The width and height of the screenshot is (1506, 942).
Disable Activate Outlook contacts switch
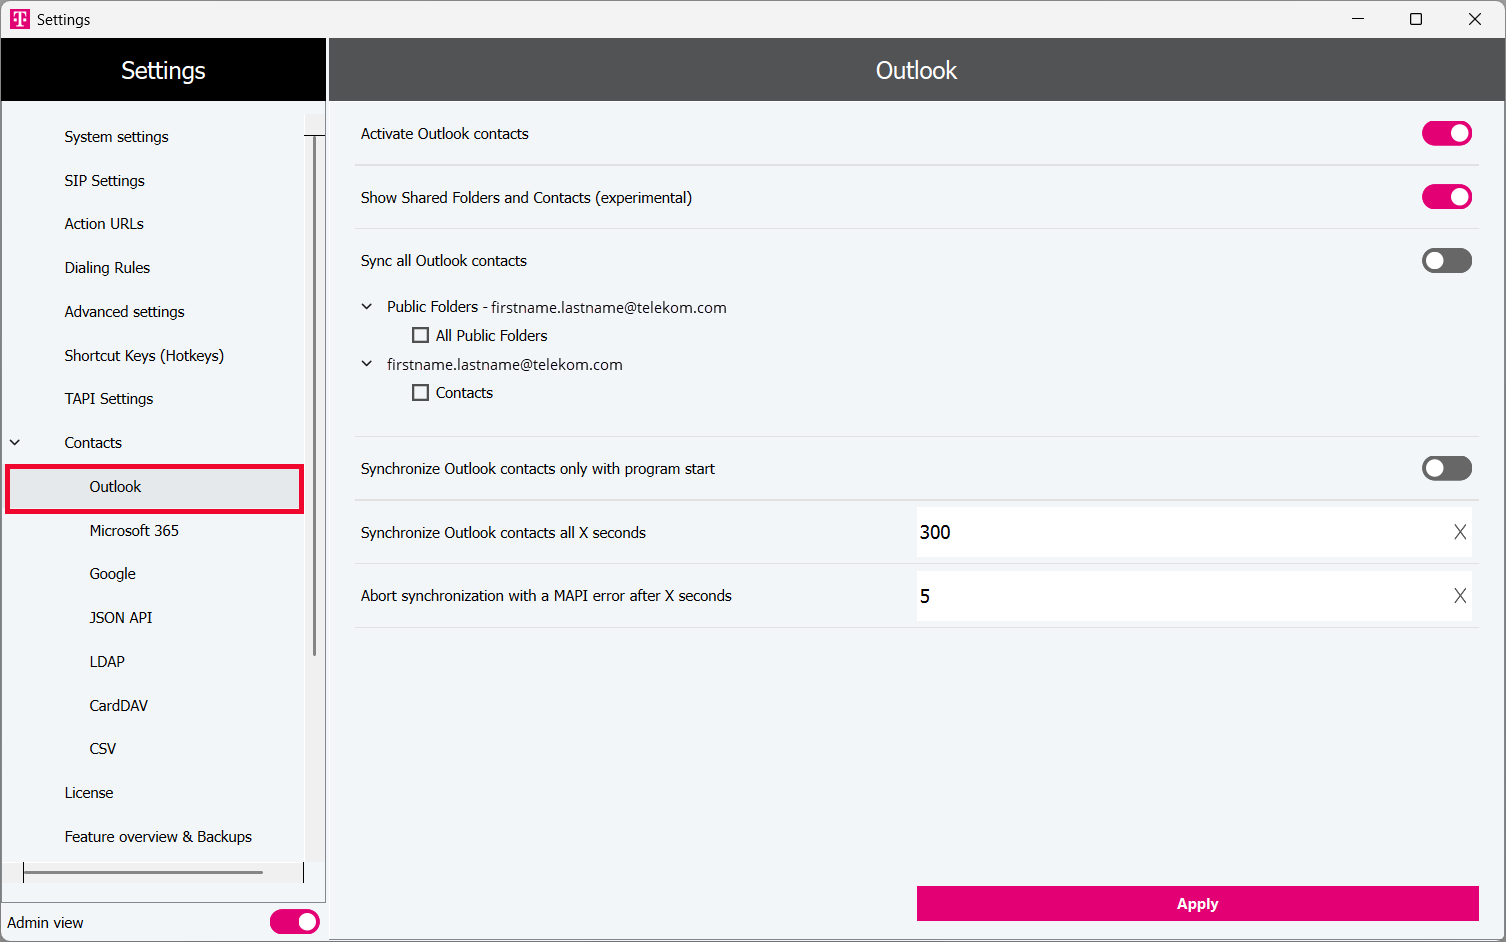(1446, 134)
